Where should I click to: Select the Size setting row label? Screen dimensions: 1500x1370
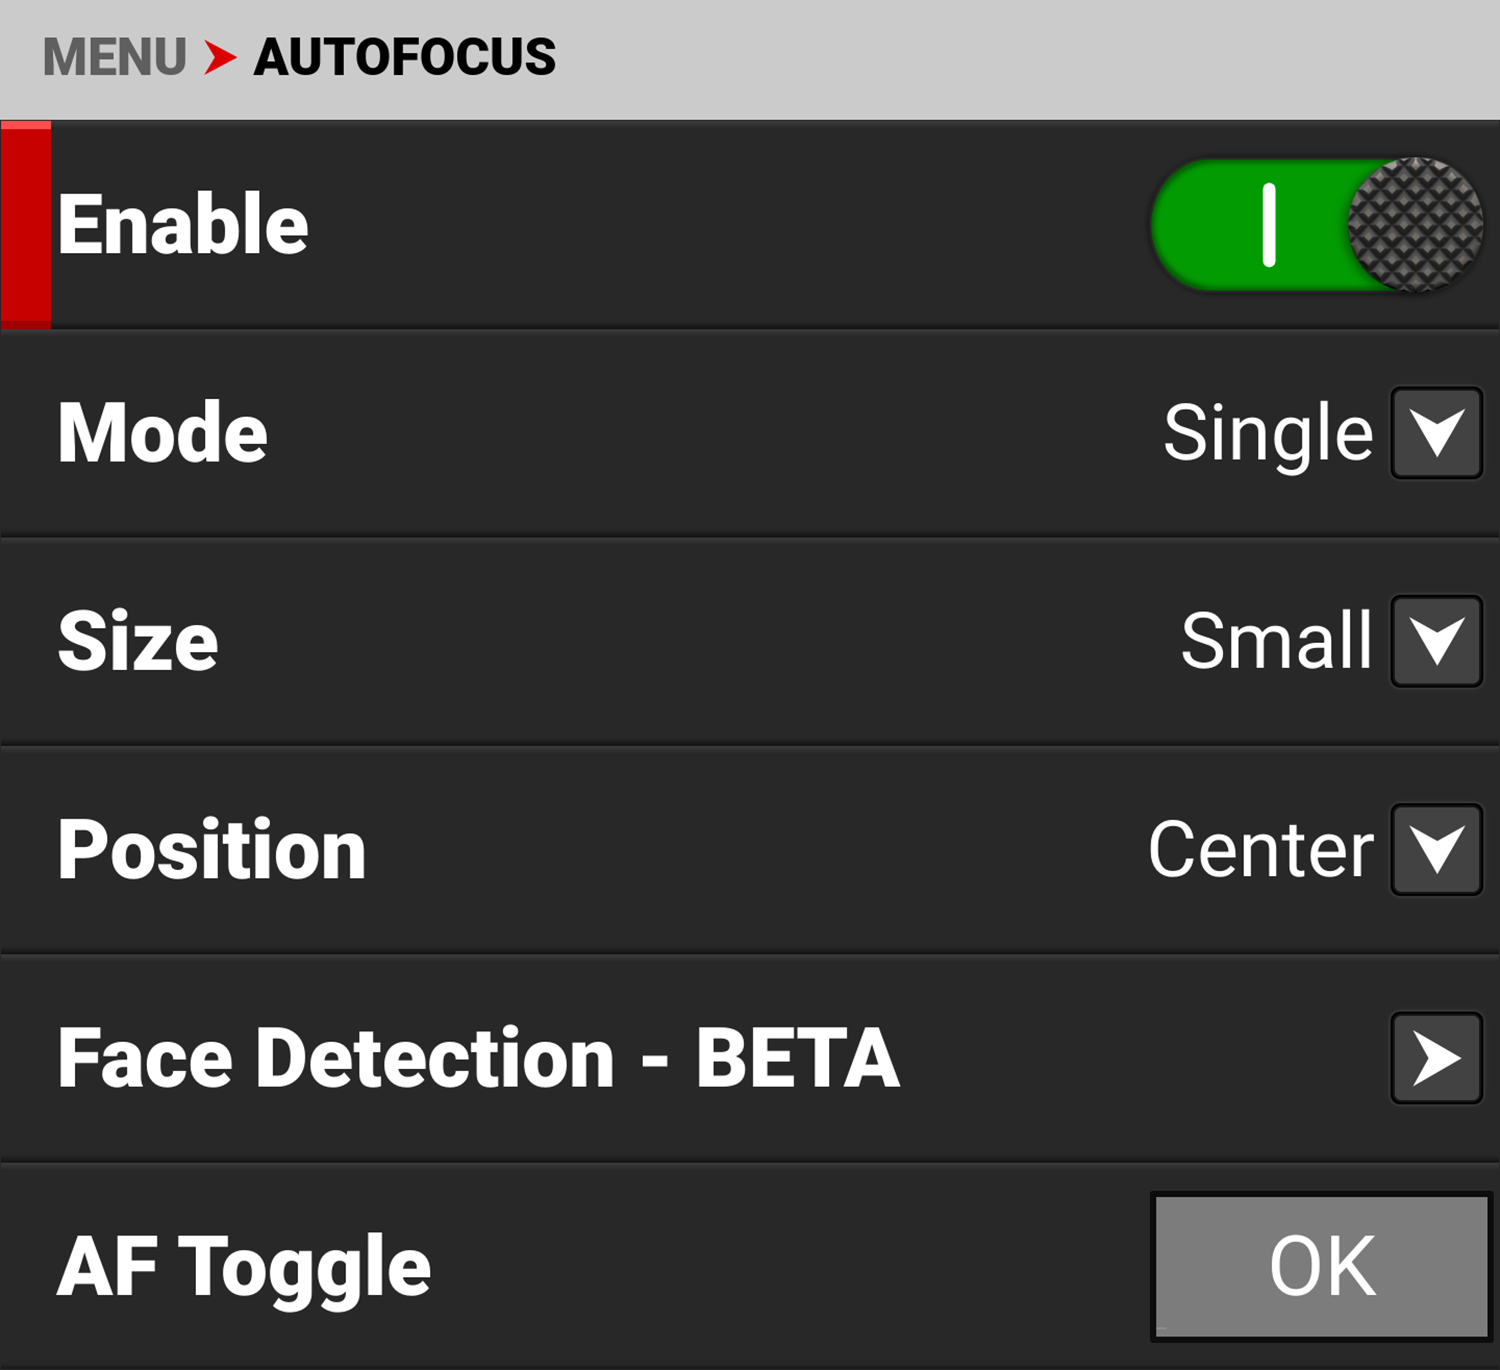point(138,641)
